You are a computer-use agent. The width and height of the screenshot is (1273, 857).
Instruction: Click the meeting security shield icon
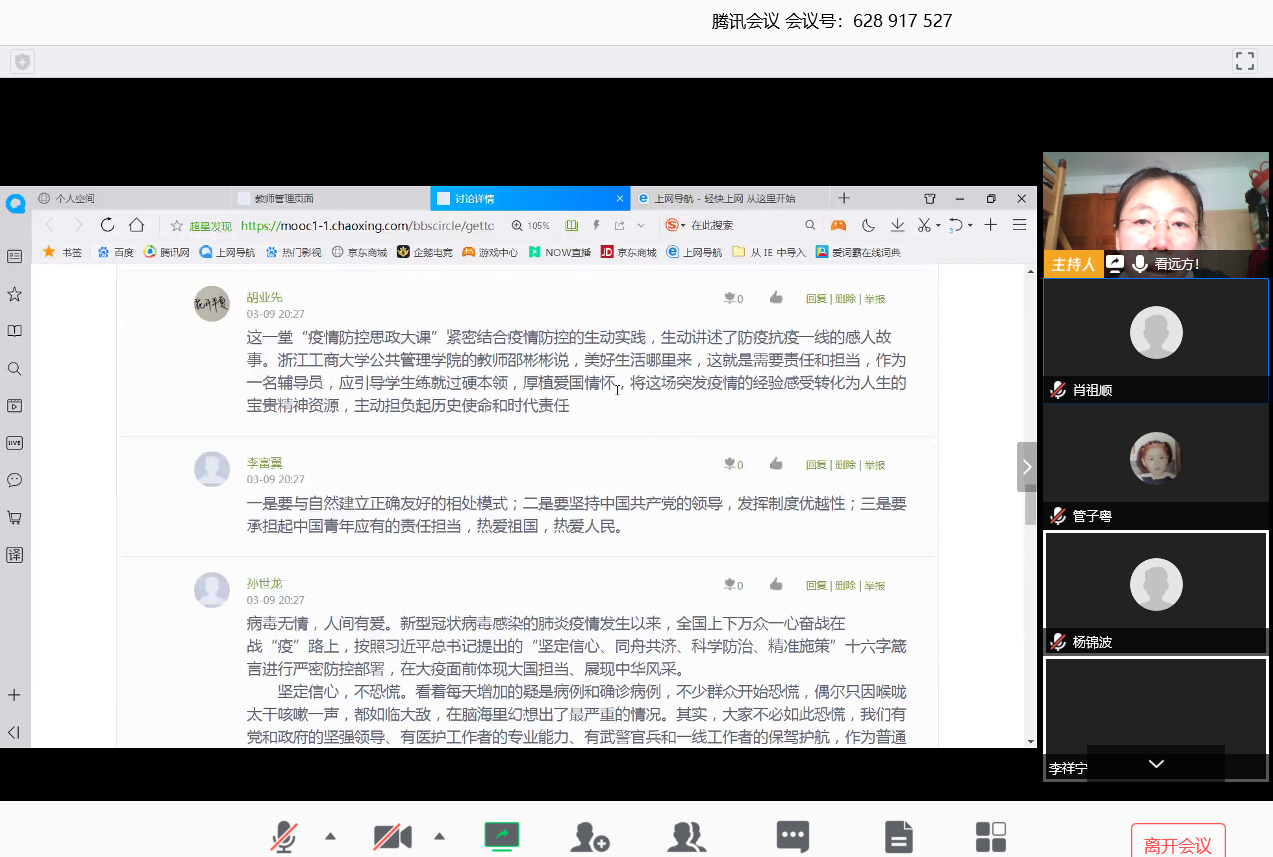tap(22, 62)
